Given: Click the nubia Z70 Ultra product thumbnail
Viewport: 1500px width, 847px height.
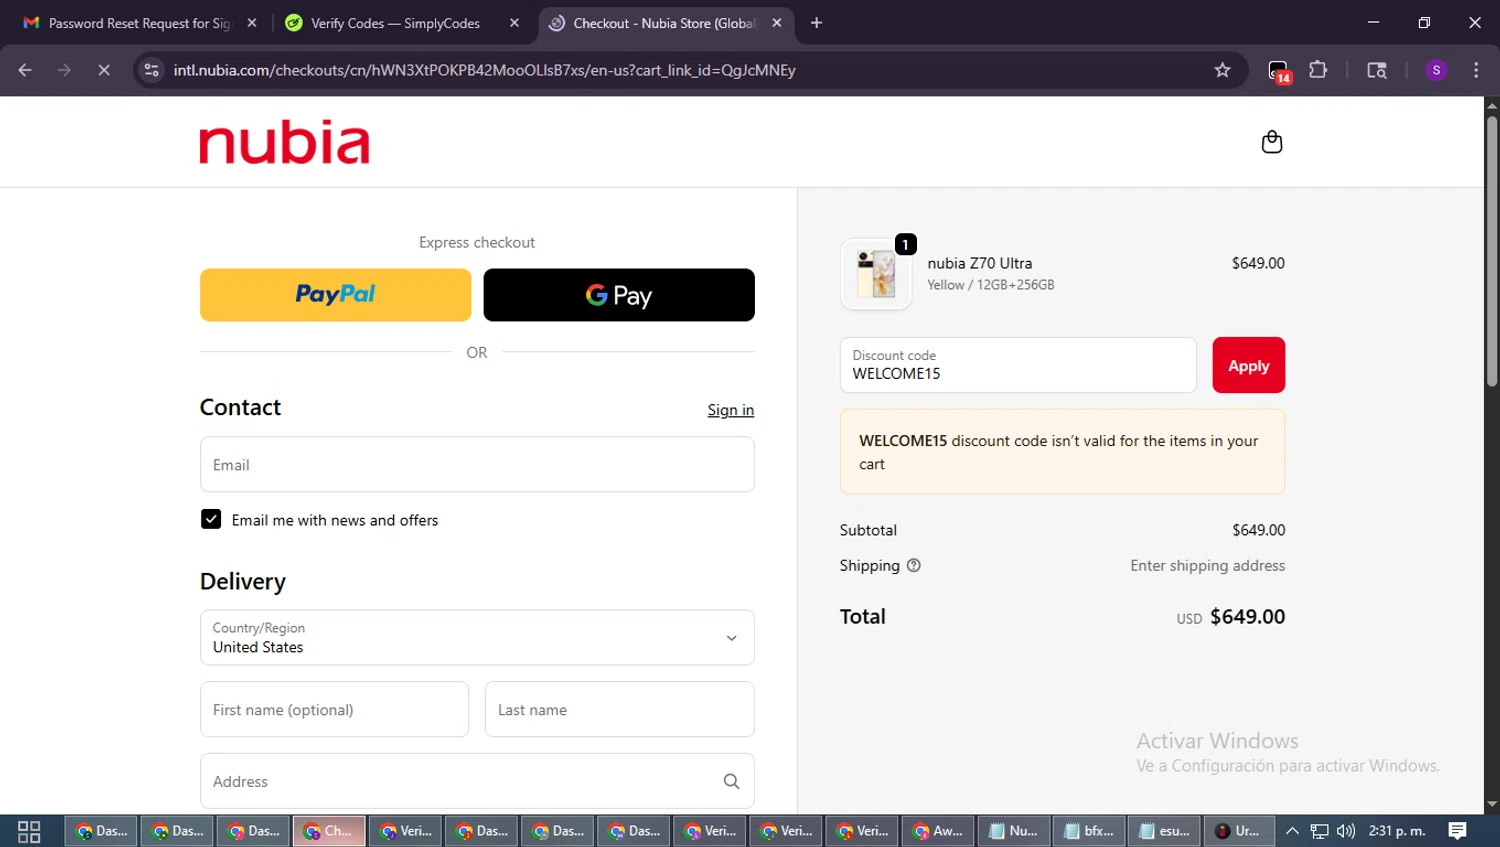Looking at the screenshot, I should (876, 274).
